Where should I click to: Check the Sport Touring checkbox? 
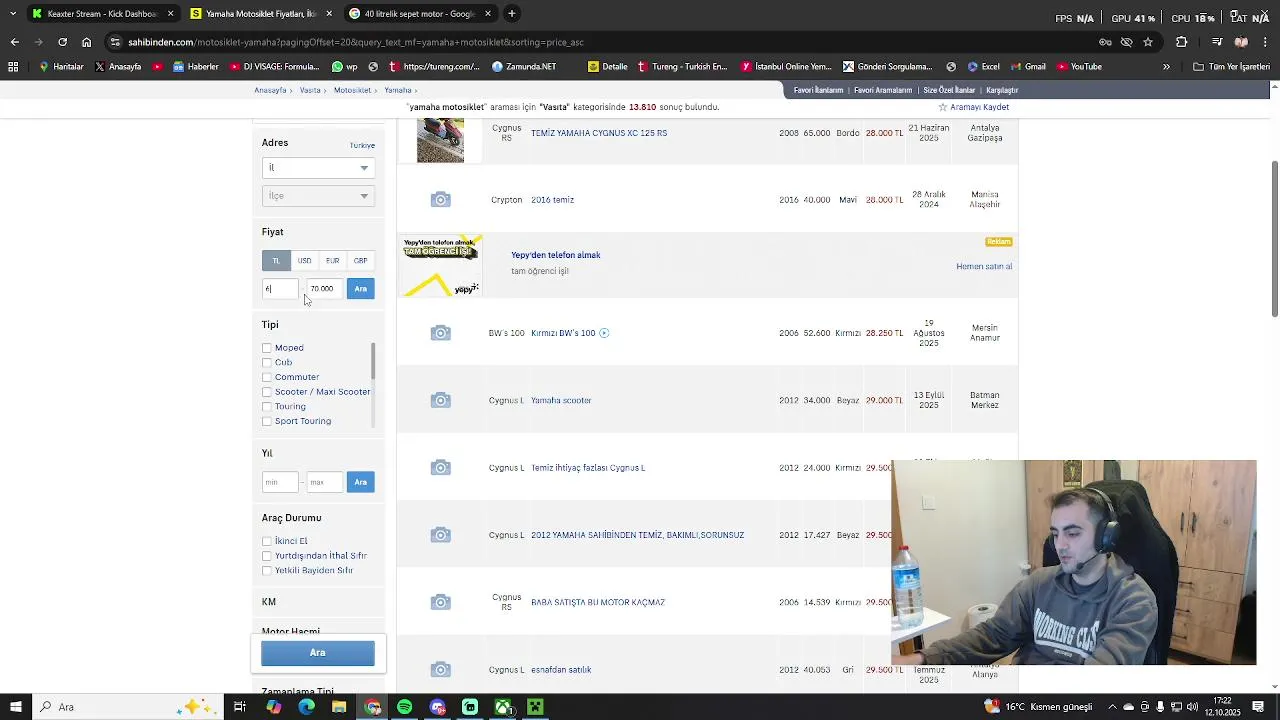pyautogui.click(x=267, y=421)
